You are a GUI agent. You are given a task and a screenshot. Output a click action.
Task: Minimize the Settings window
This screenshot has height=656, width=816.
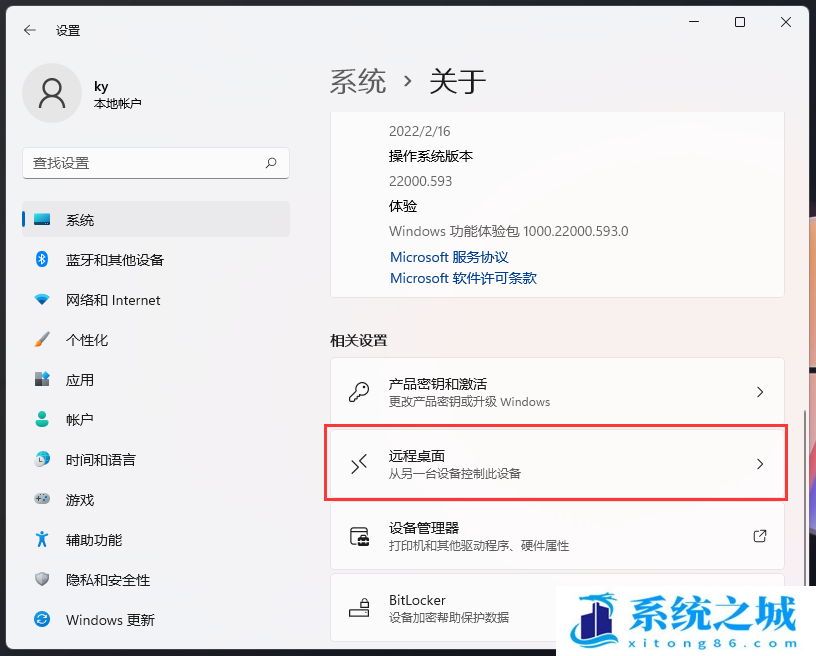click(x=694, y=22)
